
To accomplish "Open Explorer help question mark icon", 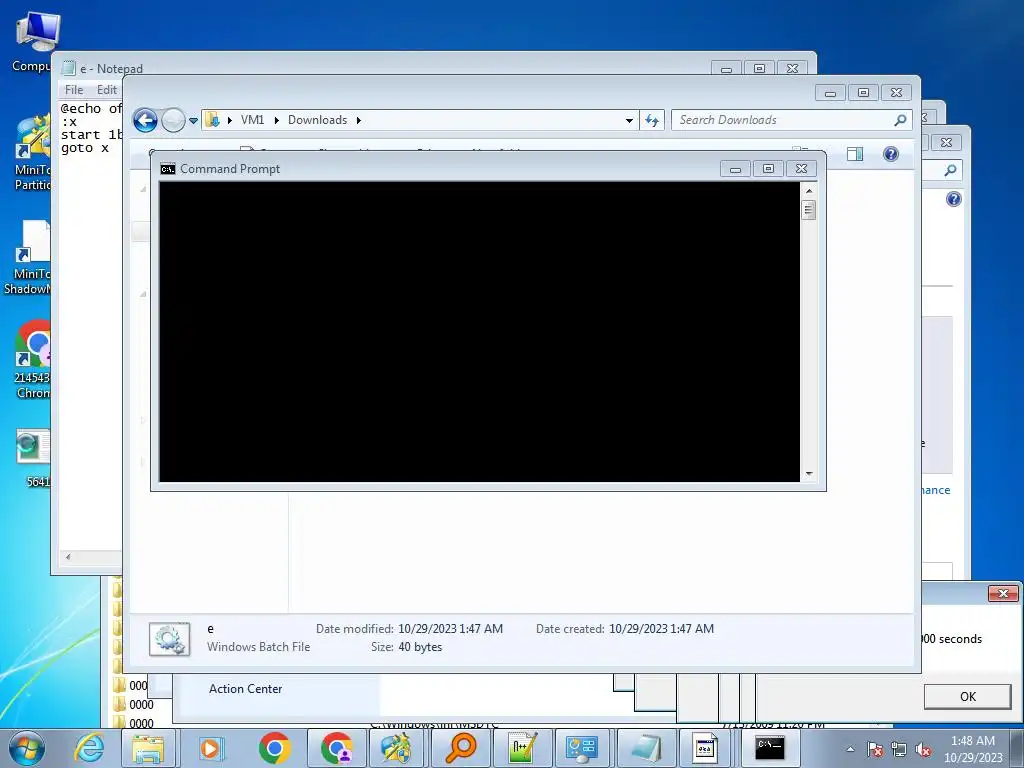I will click(x=891, y=154).
